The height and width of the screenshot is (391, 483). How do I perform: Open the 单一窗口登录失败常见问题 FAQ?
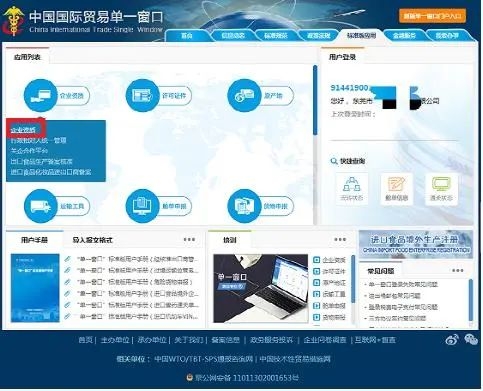coord(403,284)
